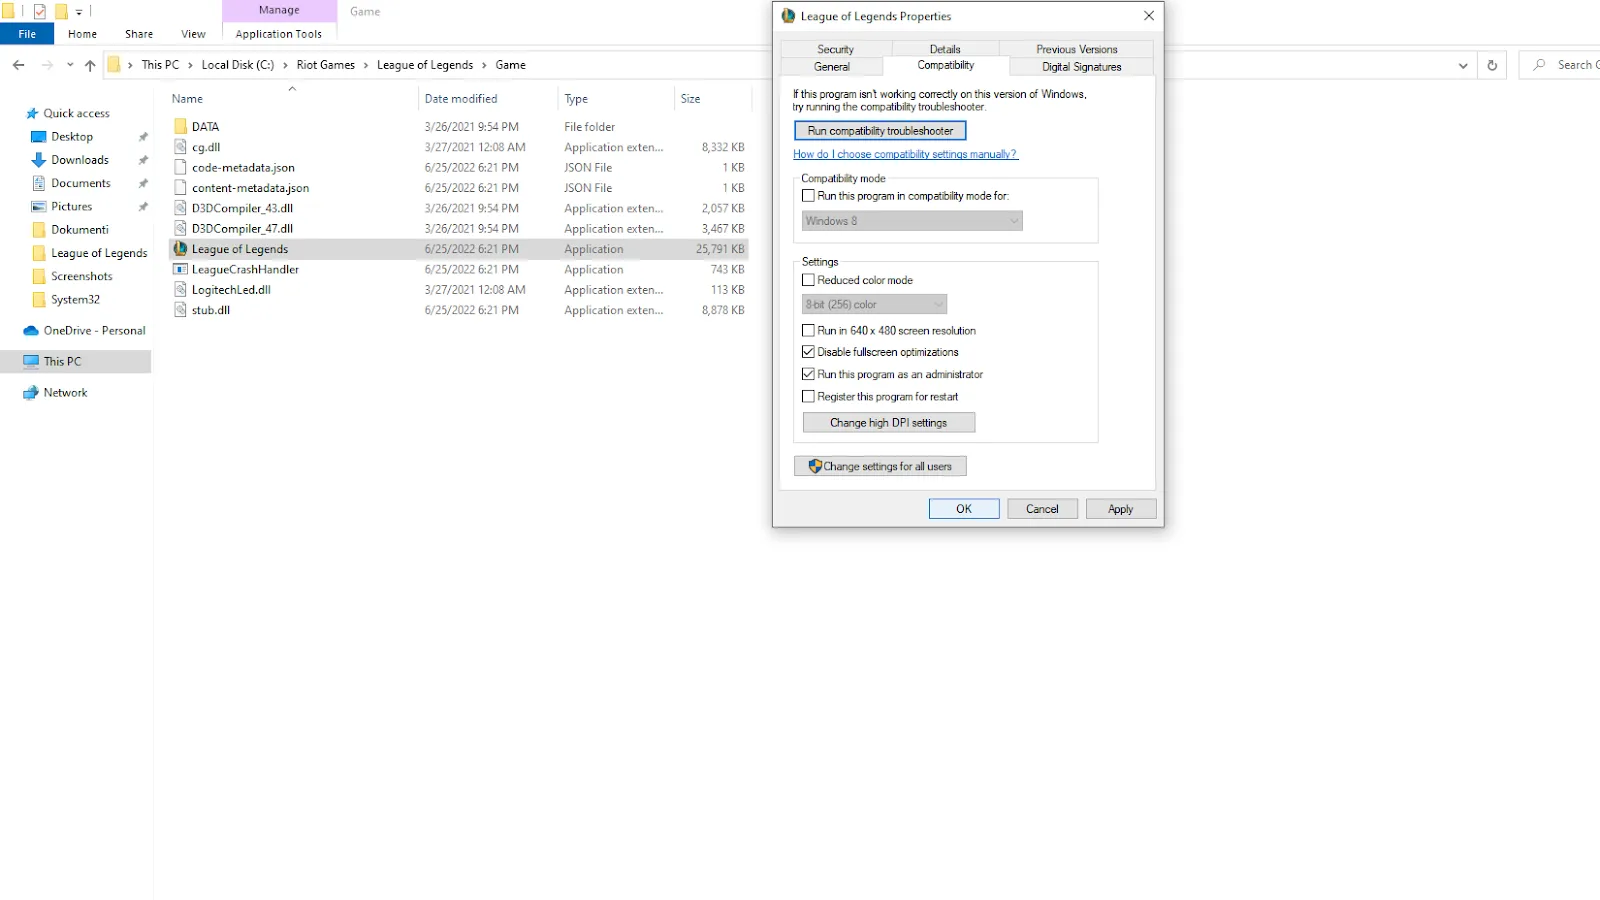
Task: Click the D3DCompiler_47.dll file icon
Action: (x=180, y=228)
